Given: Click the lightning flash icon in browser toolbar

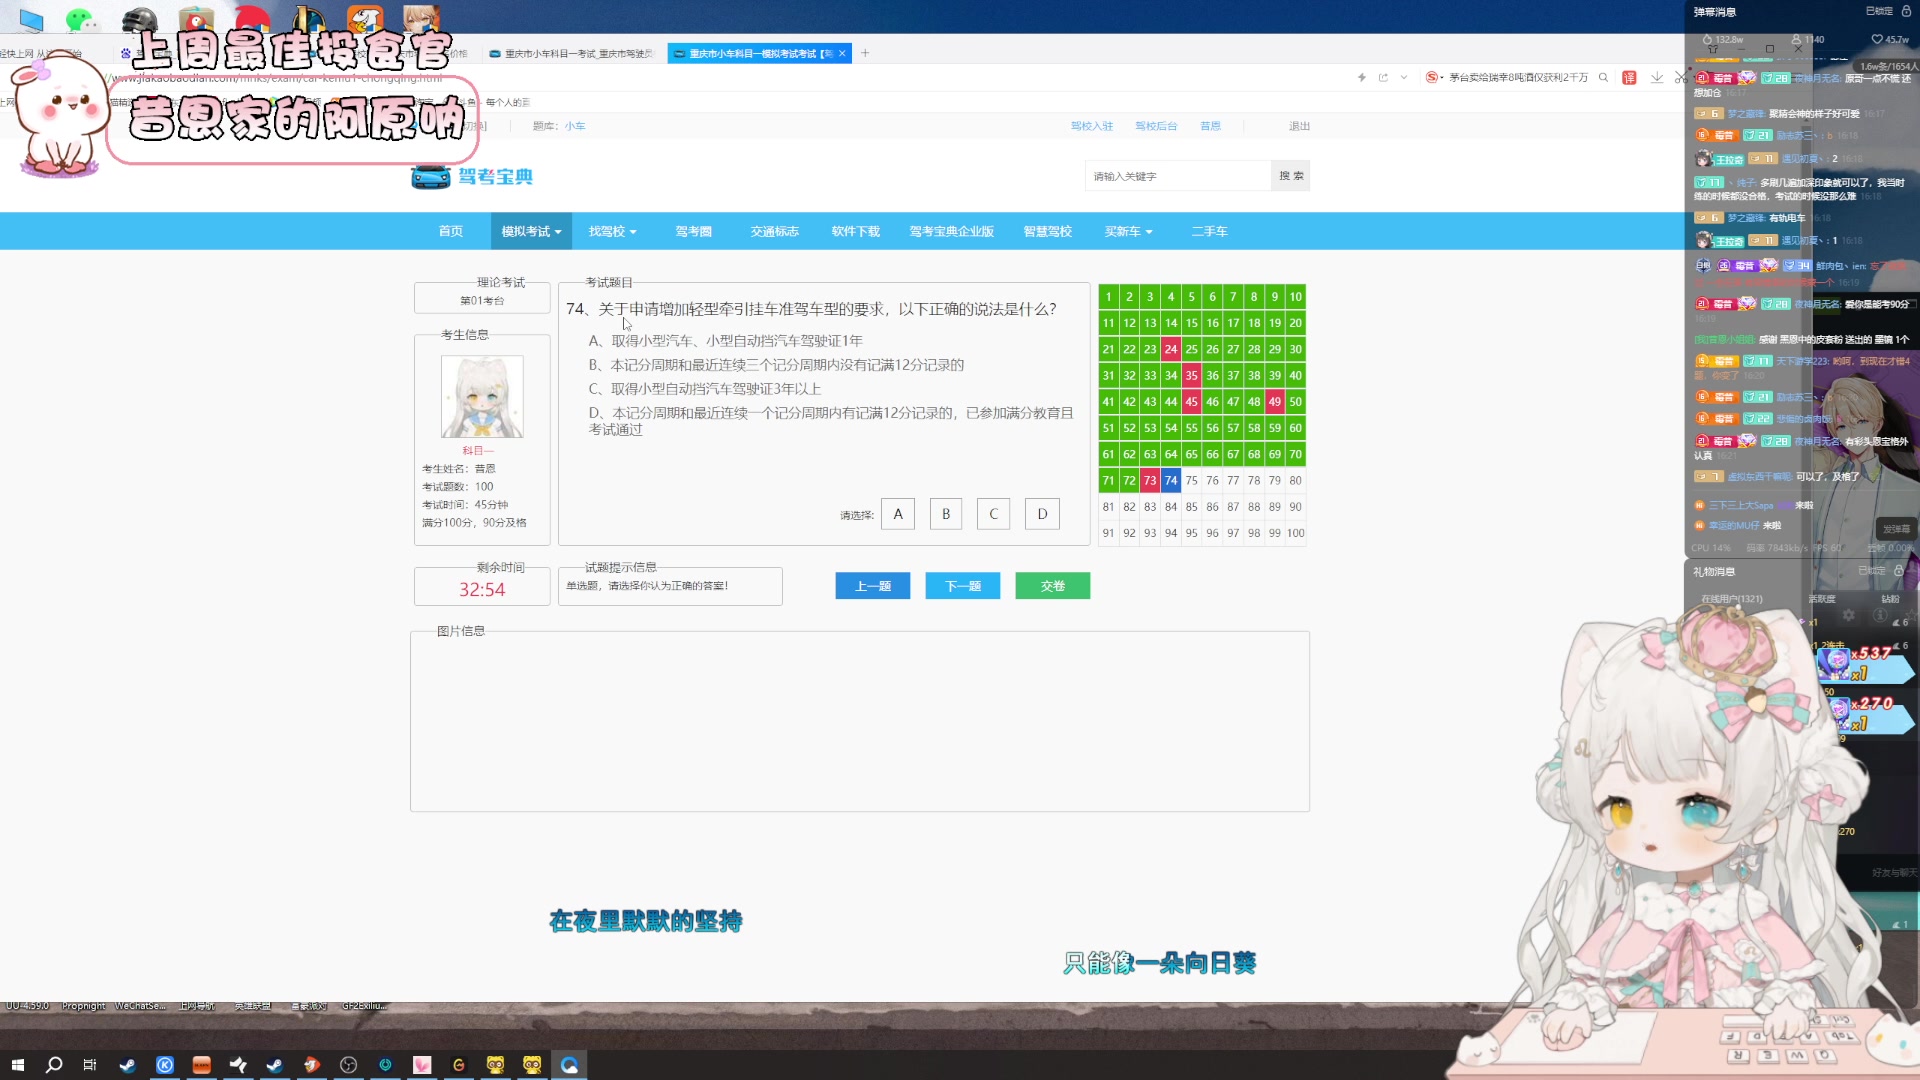Looking at the screenshot, I should pos(1362,77).
